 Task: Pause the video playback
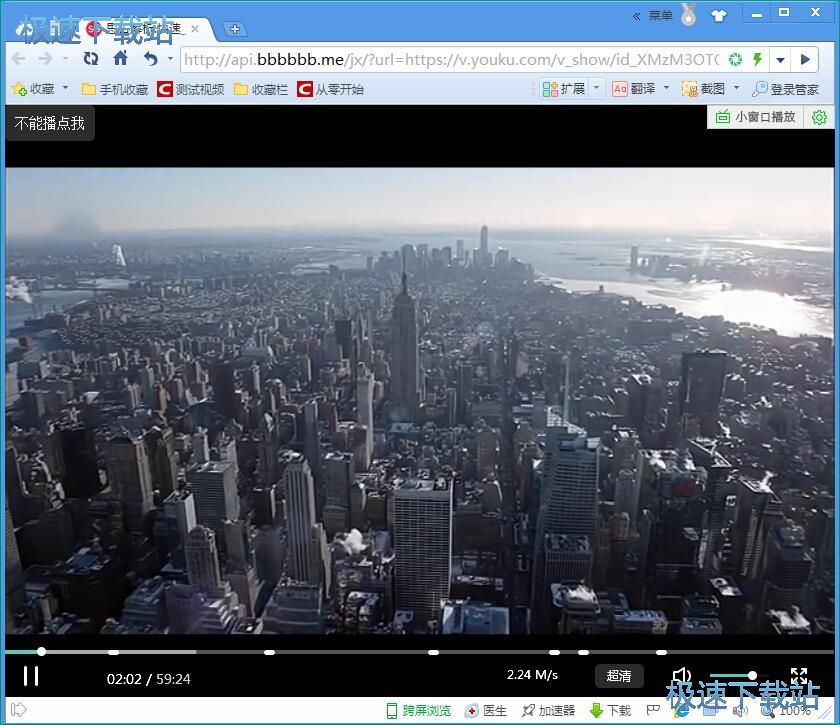click(x=31, y=676)
